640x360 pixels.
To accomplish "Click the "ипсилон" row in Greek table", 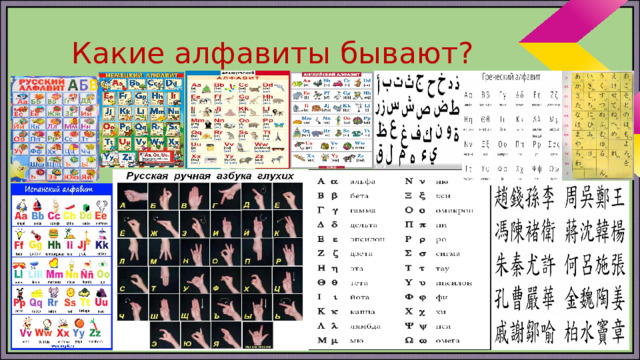I will pos(438,282).
